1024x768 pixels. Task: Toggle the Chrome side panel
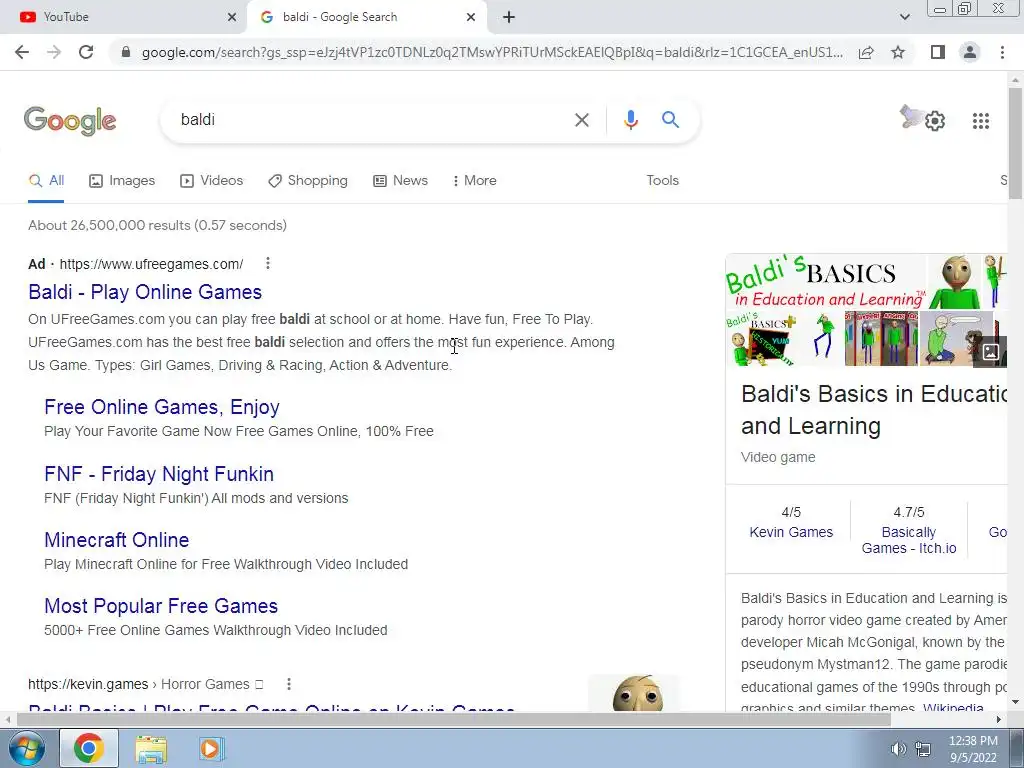click(x=938, y=52)
